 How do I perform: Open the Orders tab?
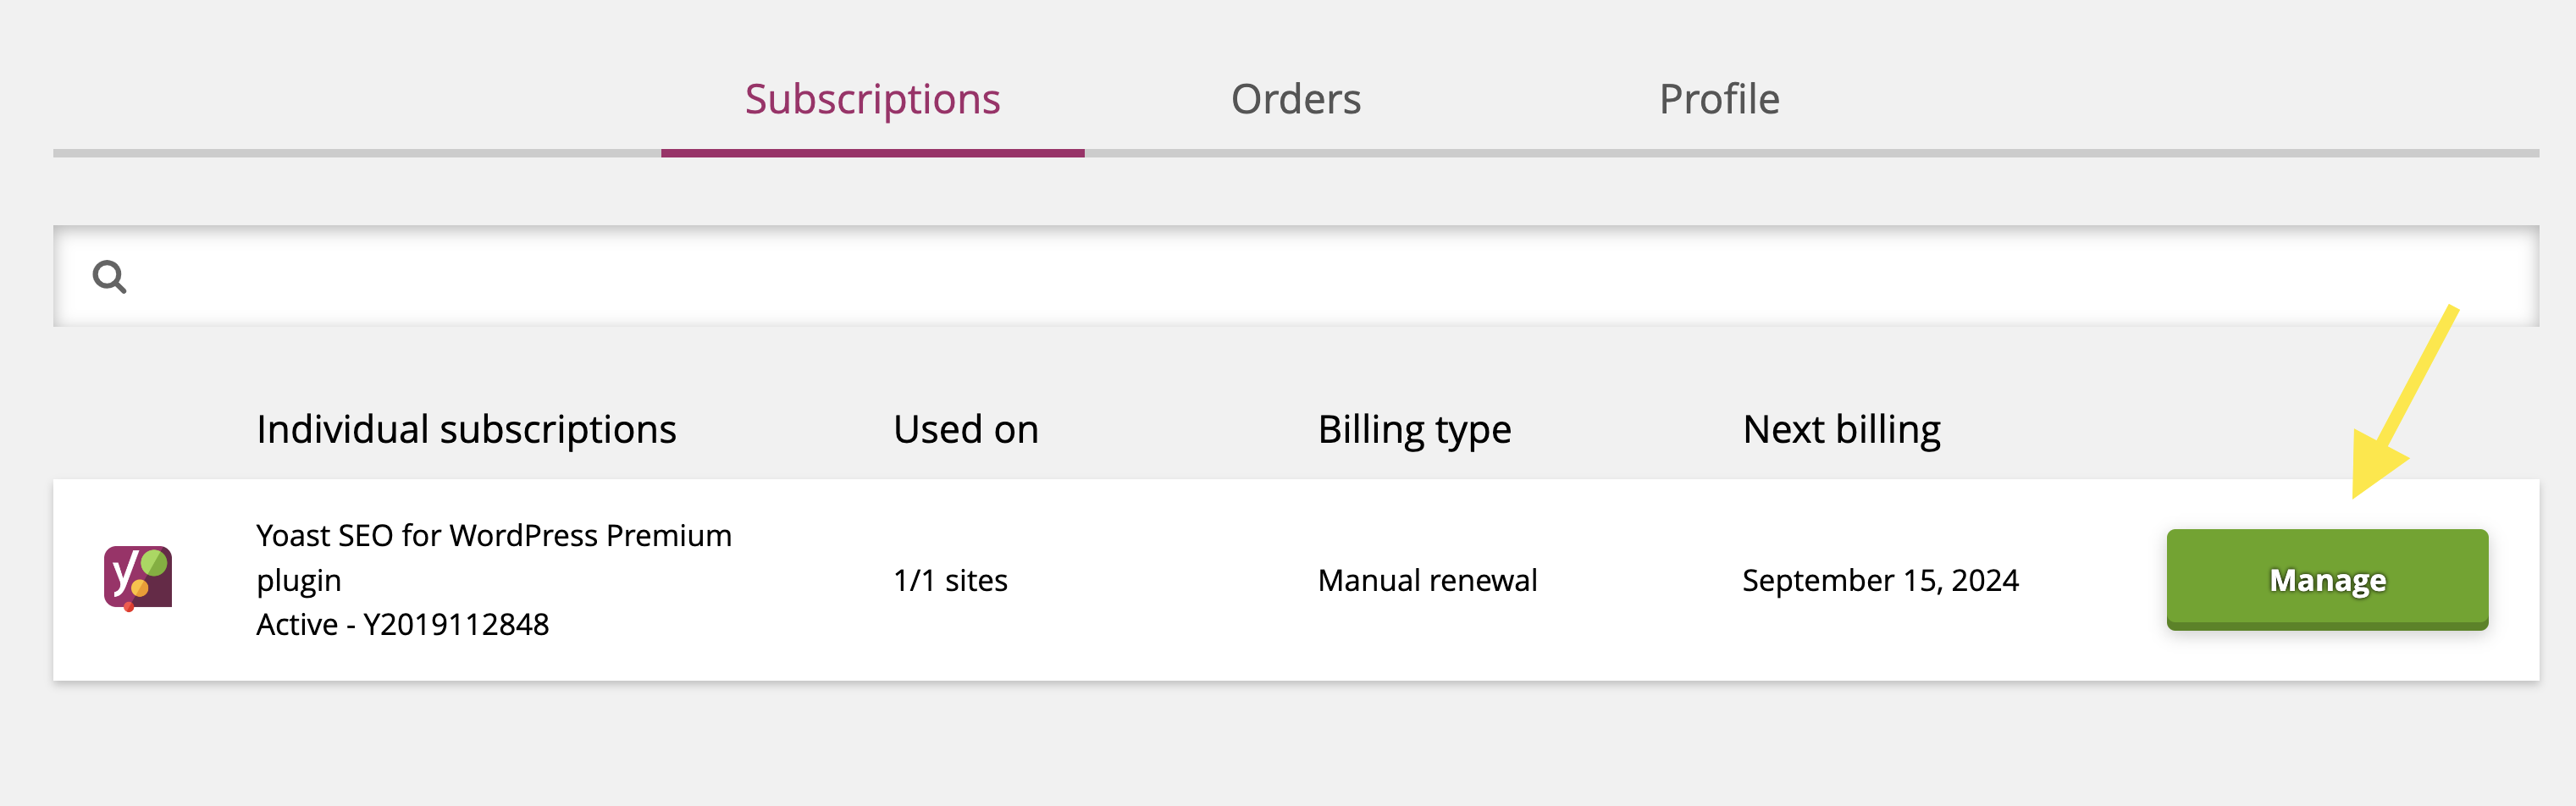(x=1296, y=98)
